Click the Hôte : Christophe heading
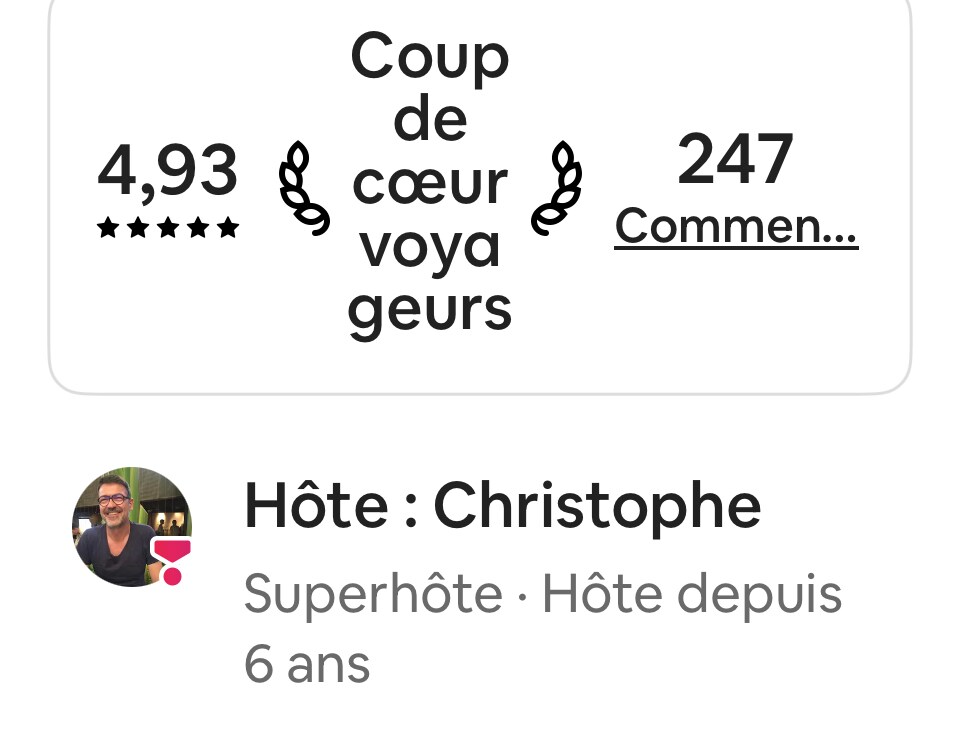Viewport: 960px width, 745px height. (502, 506)
